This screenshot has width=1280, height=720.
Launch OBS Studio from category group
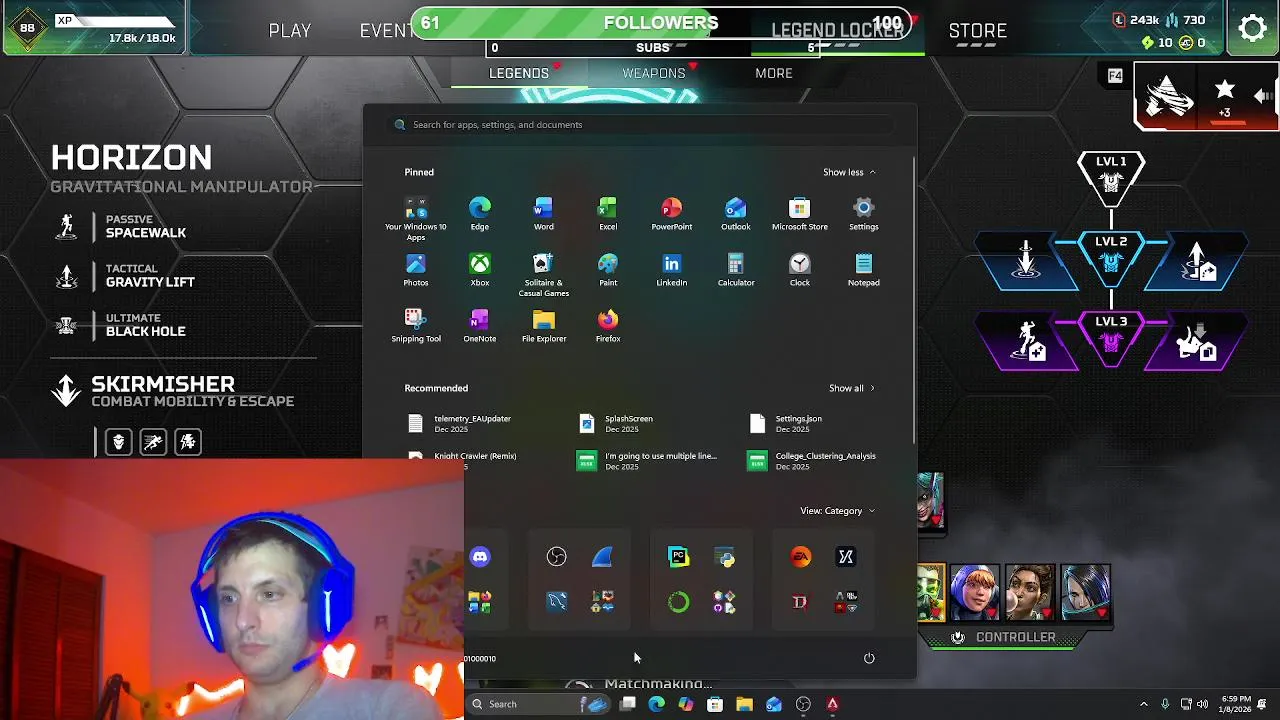[x=557, y=557]
